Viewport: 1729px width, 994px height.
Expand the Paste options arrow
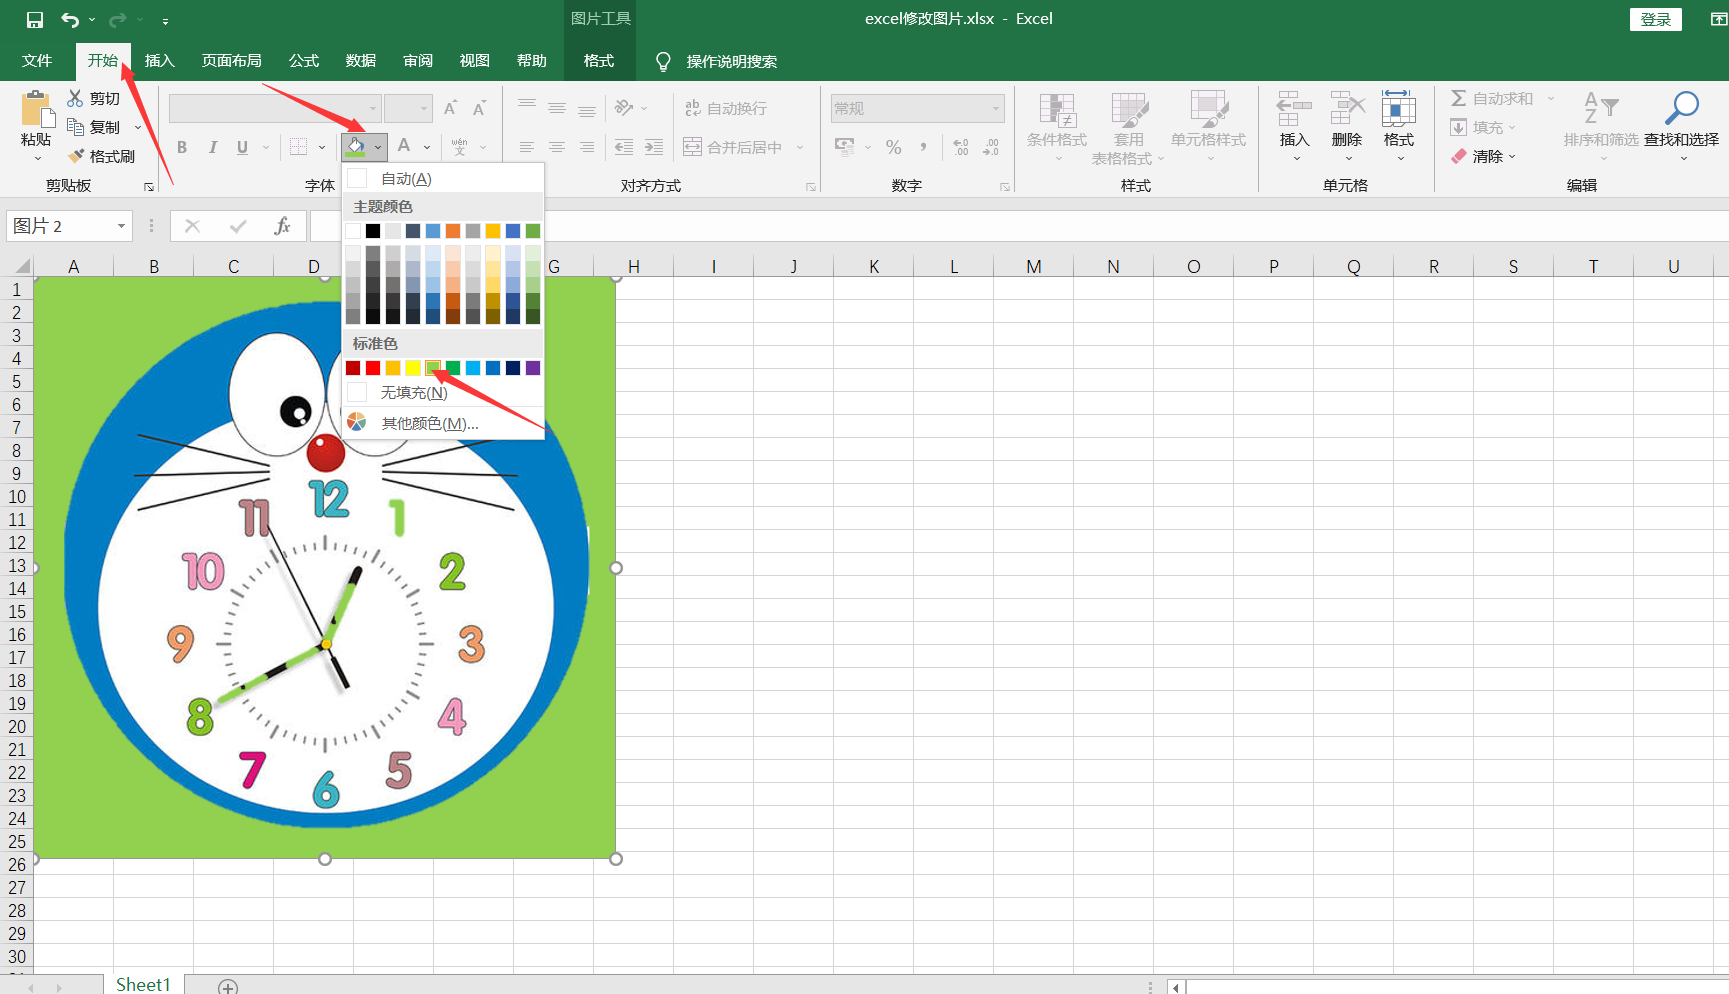point(37,159)
